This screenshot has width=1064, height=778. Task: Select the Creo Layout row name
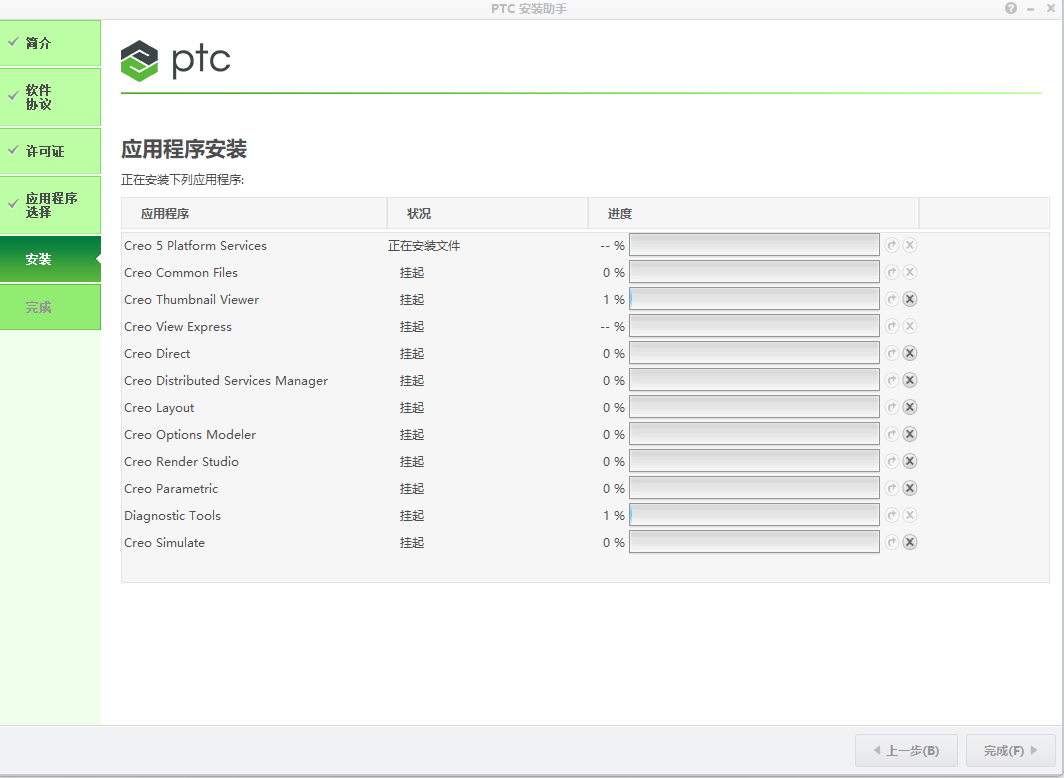(159, 408)
